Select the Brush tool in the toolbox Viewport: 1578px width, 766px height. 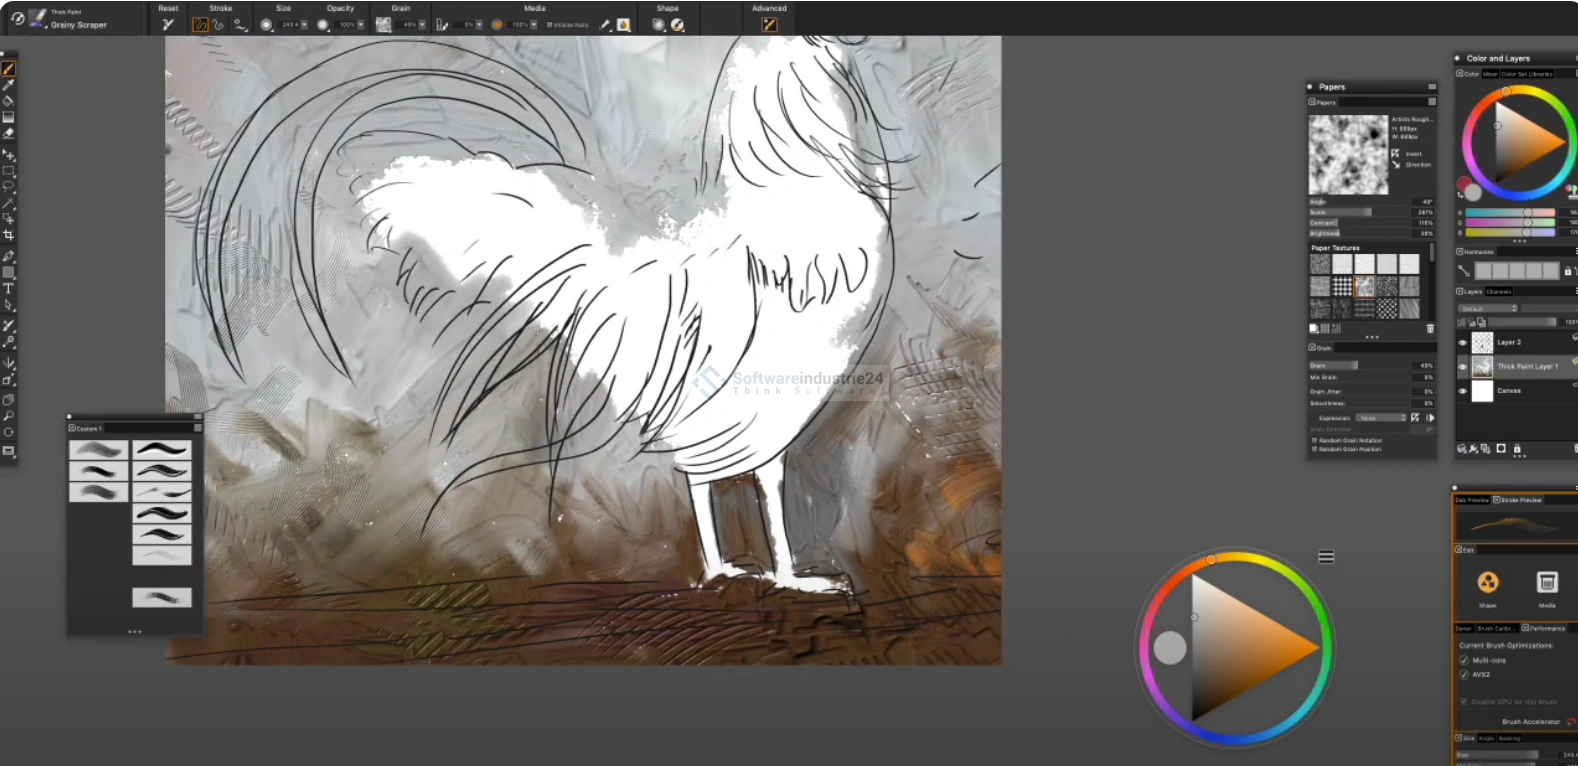[8, 69]
